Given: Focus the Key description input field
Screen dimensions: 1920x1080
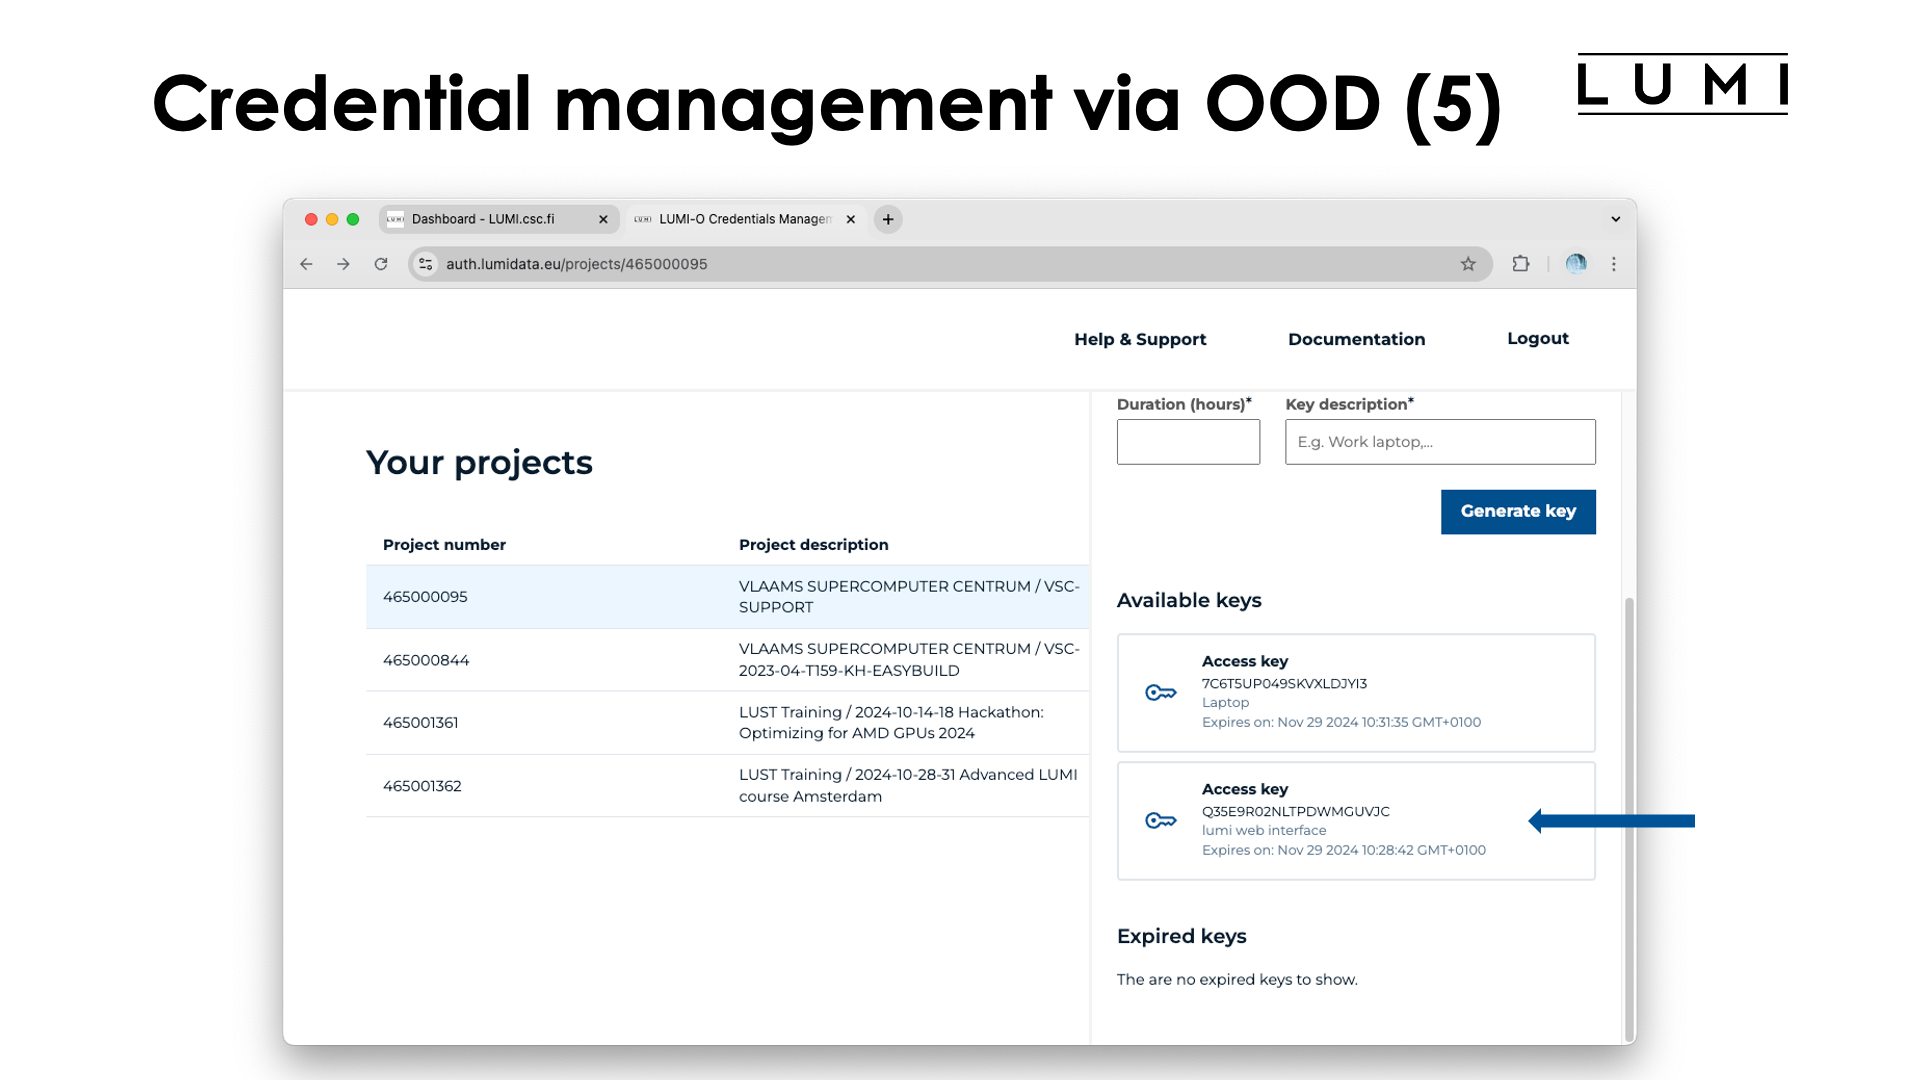Looking at the screenshot, I should tap(1440, 442).
